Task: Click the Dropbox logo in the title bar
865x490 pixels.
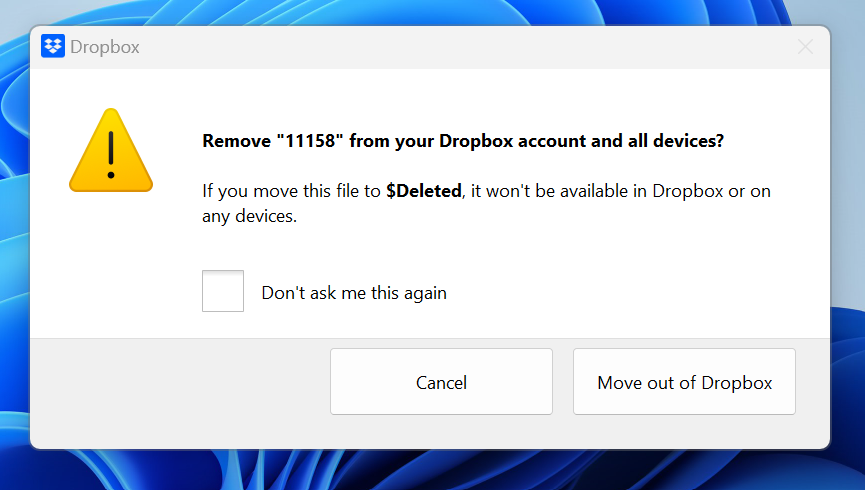Action: coord(53,47)
